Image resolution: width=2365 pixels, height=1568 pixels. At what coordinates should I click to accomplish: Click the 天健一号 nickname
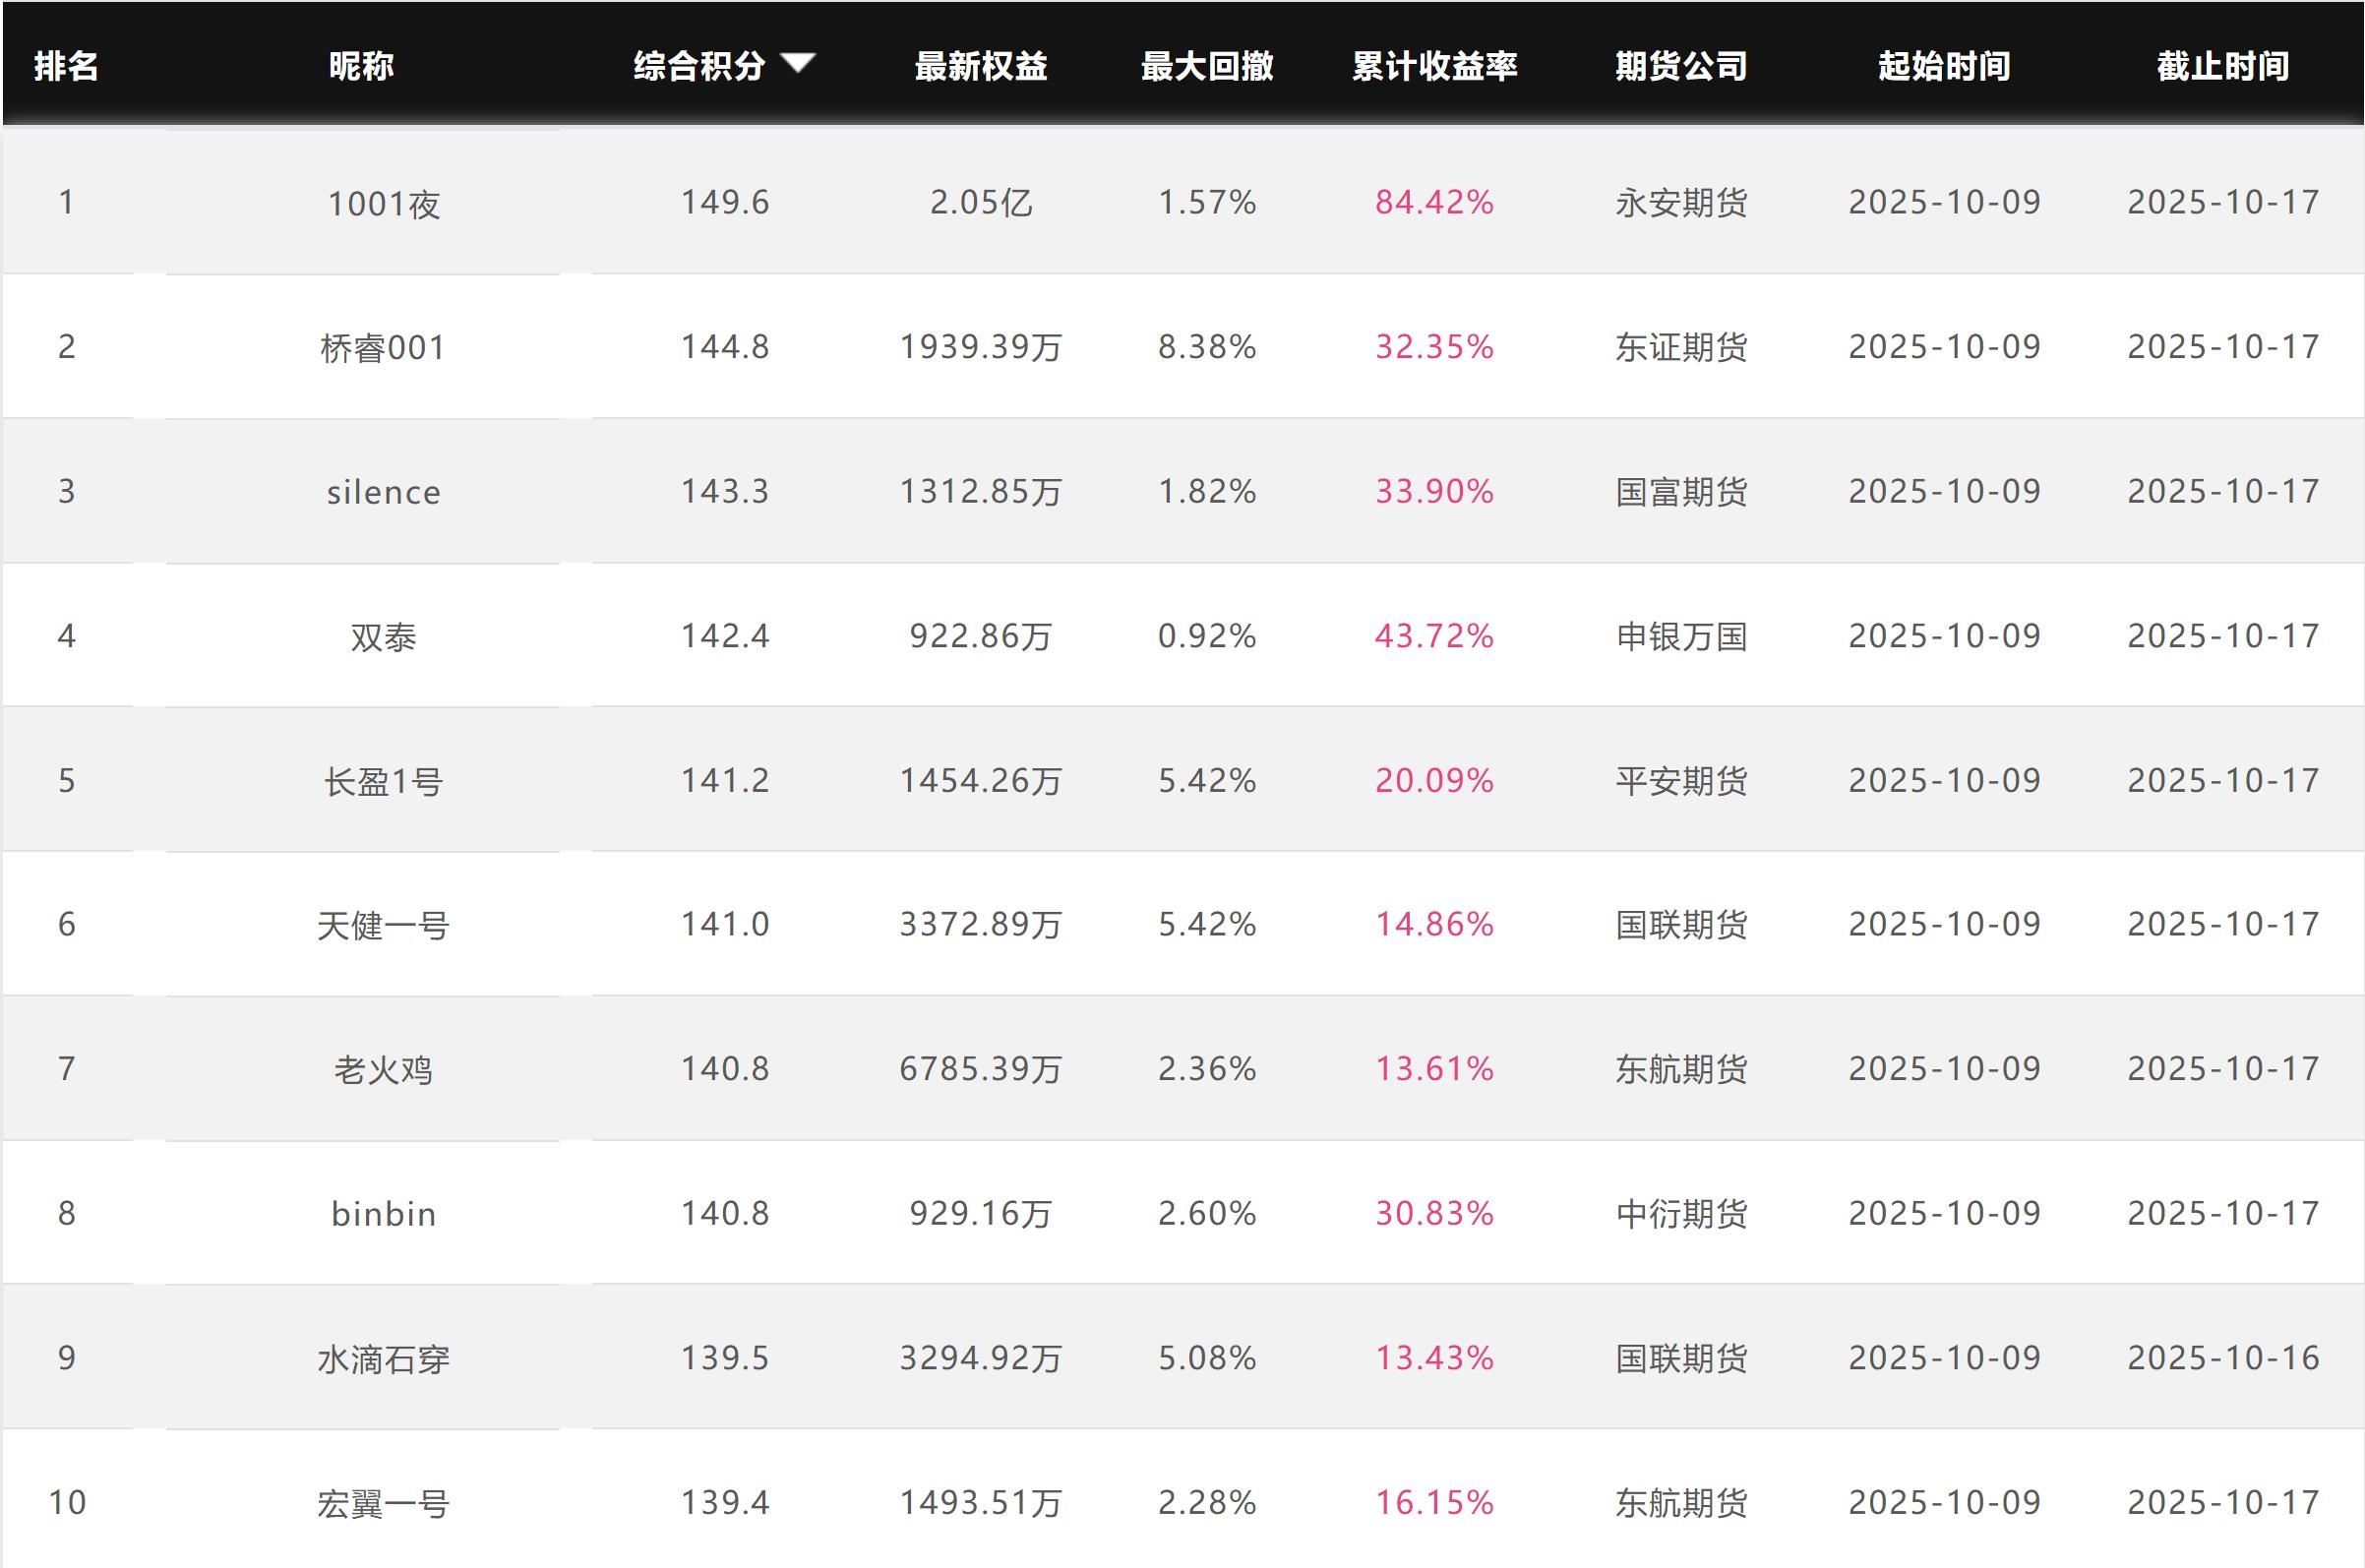[383, 925]
